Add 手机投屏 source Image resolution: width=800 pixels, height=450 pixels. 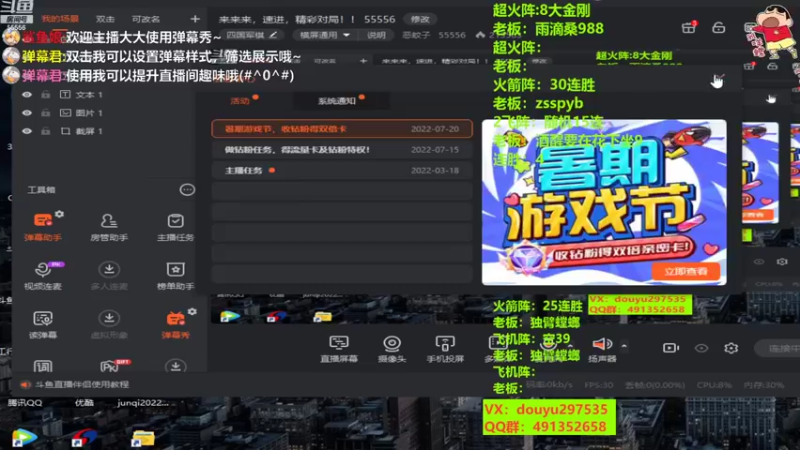pos(445,348)
